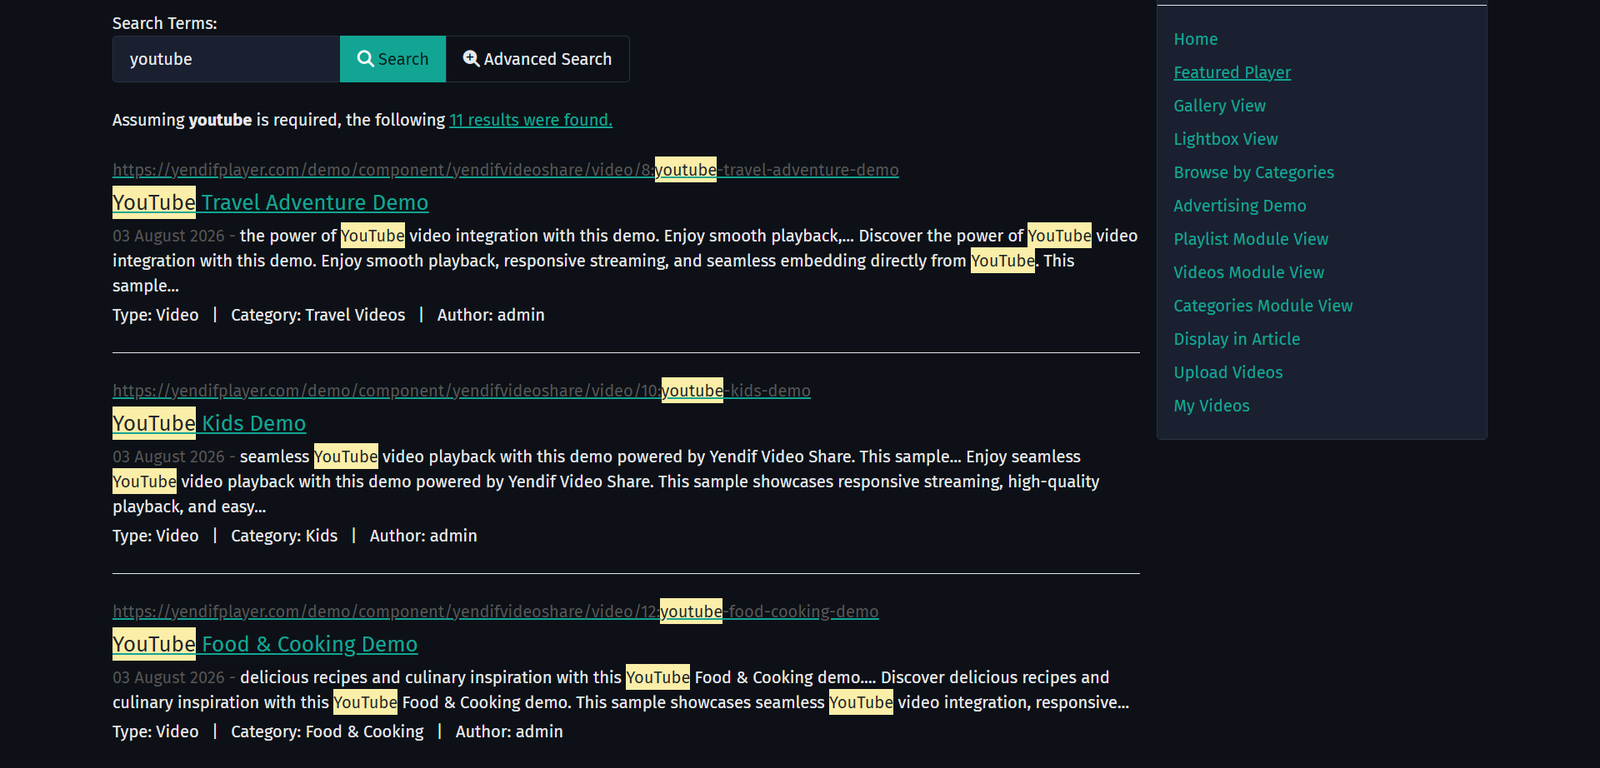Click the date in Kids Demo result

pyautogui.click(x=169, y=457)
